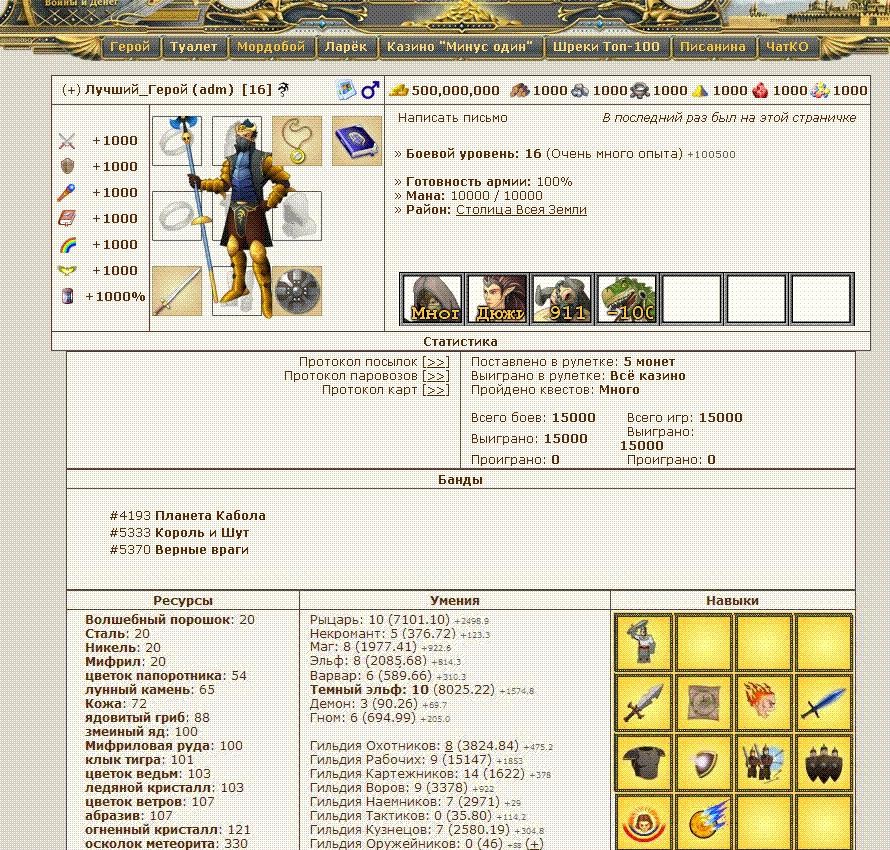Viewport: 890px width, 850px height.
Task: Click the male gender symbol icon
Action: [370, 90]
